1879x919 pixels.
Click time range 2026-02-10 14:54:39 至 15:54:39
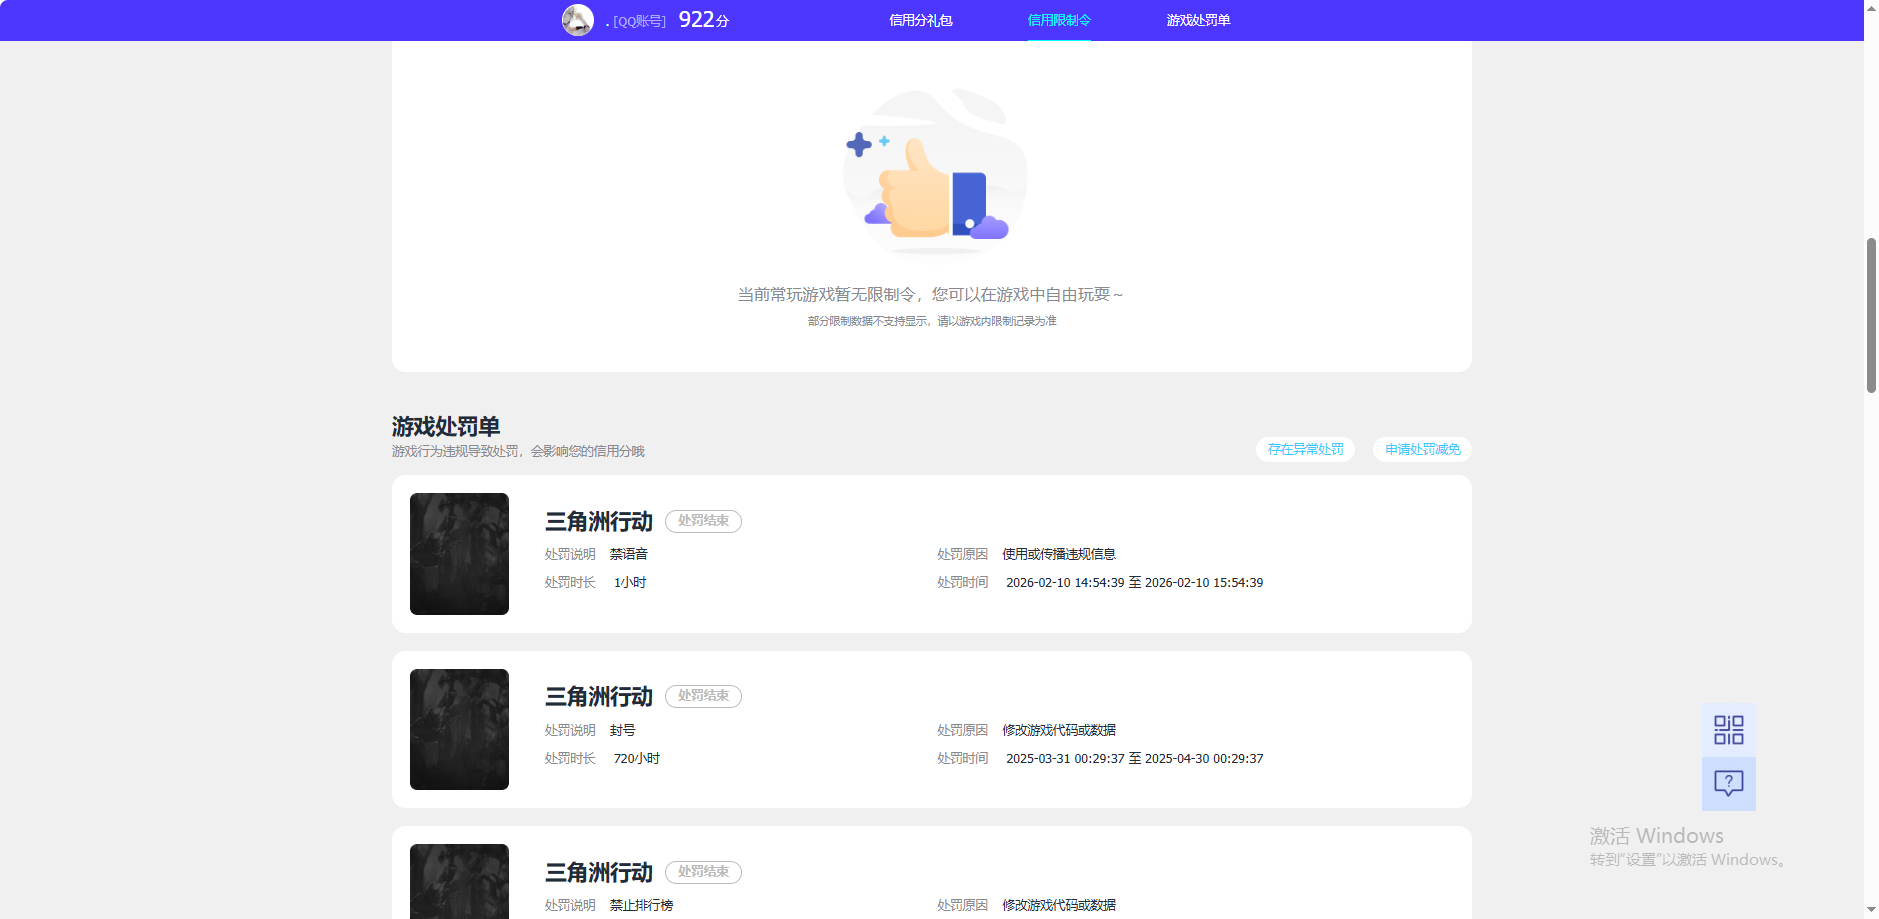pyautogui.click(x=1134, y=582)
